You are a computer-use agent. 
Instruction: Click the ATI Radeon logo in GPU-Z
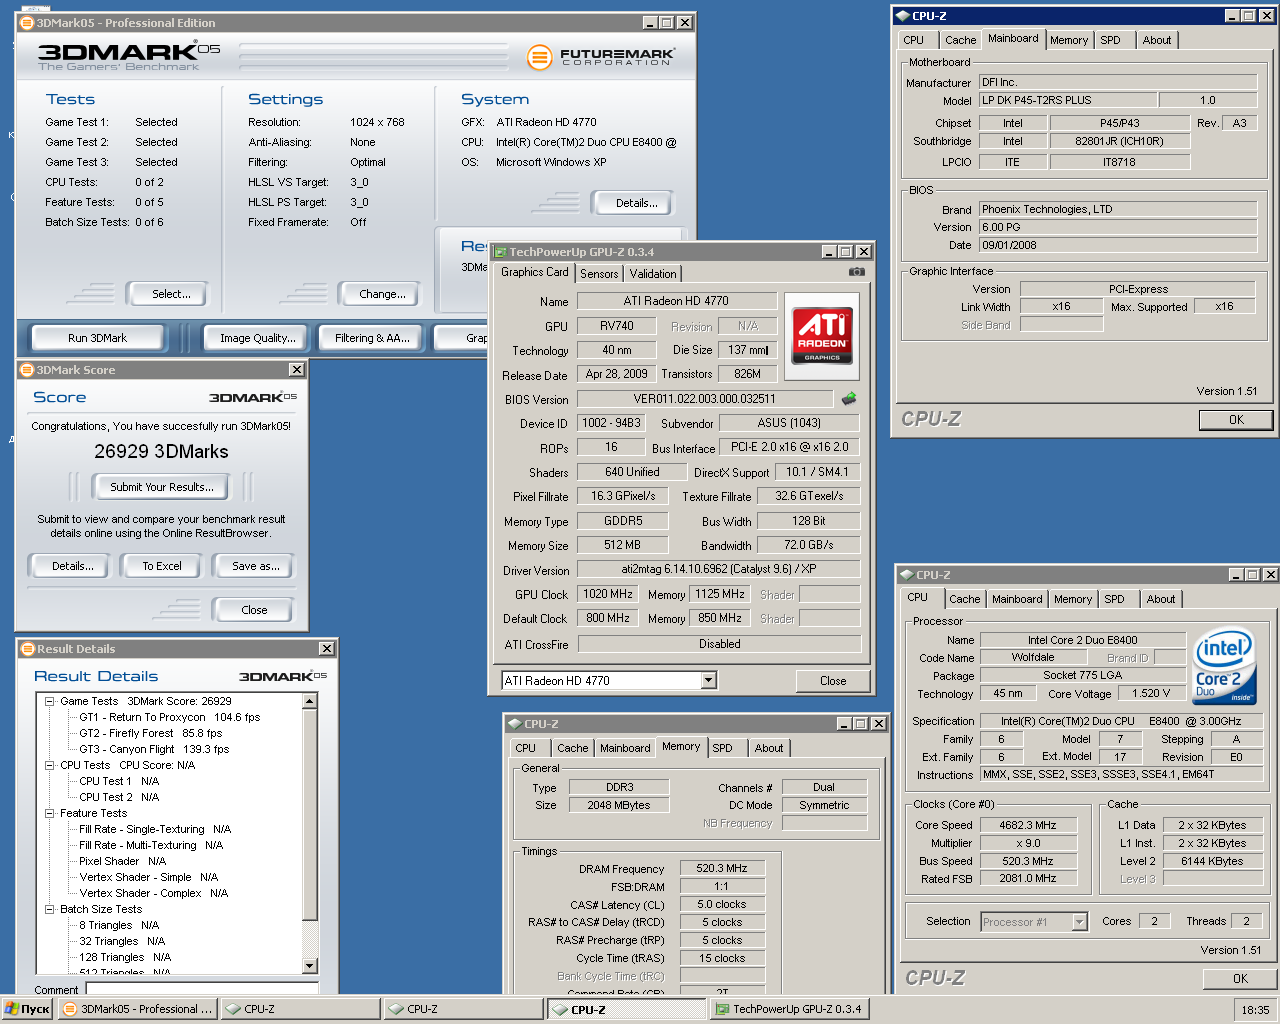(x=822, y=336)
